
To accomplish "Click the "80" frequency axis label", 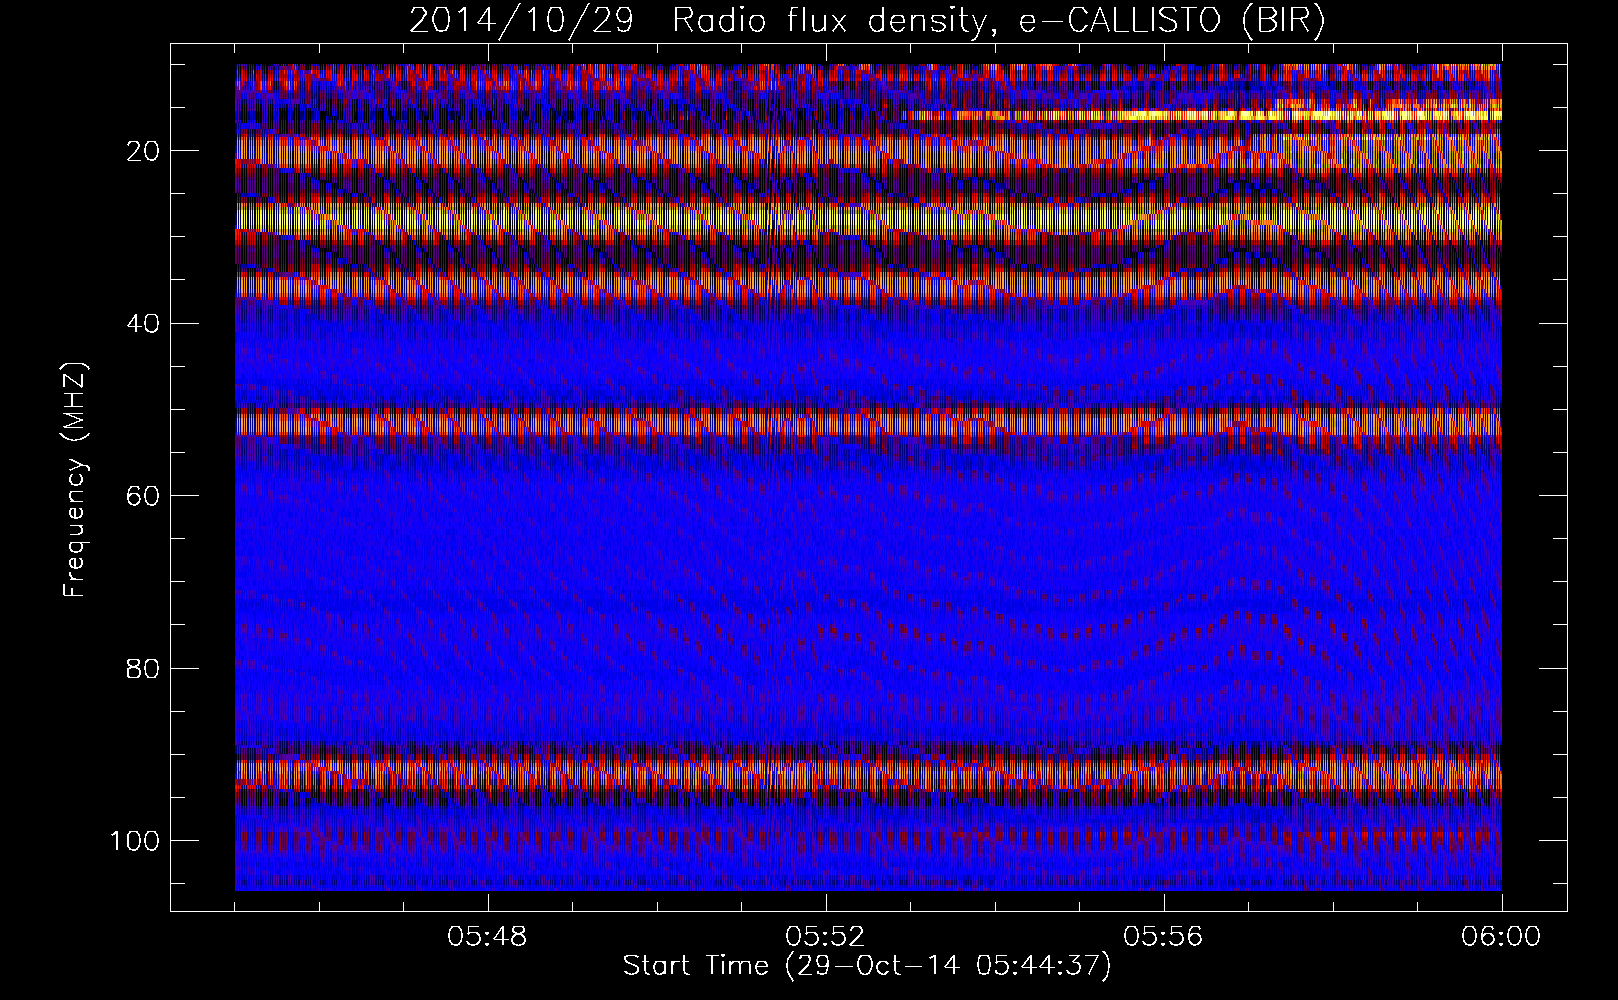I will click(144, 668).
